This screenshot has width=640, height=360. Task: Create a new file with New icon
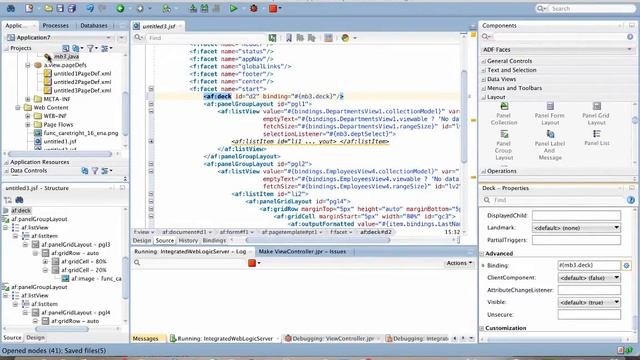pos(29,8)
